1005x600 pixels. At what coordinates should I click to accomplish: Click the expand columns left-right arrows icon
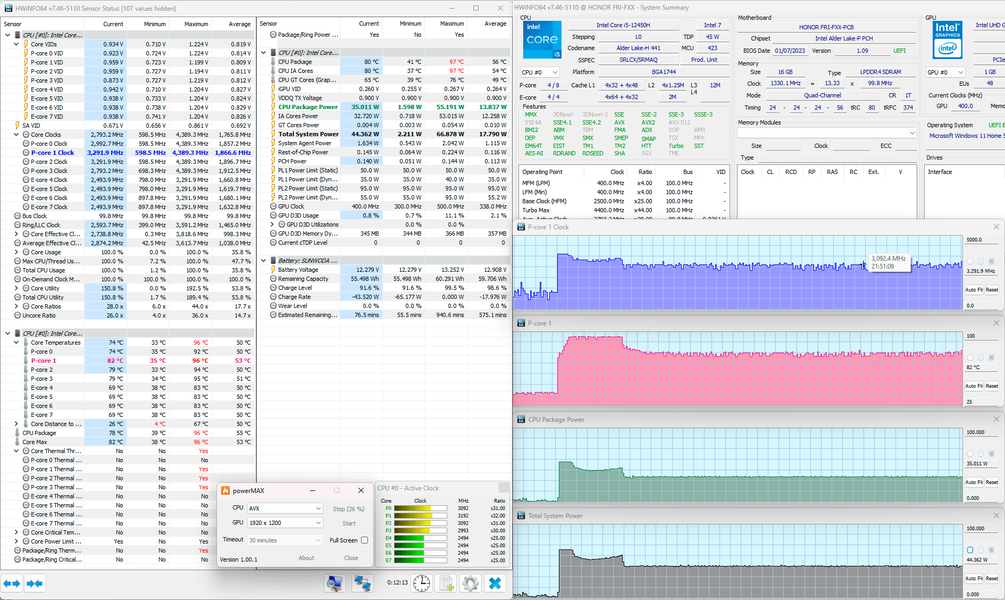click(12, 583)
